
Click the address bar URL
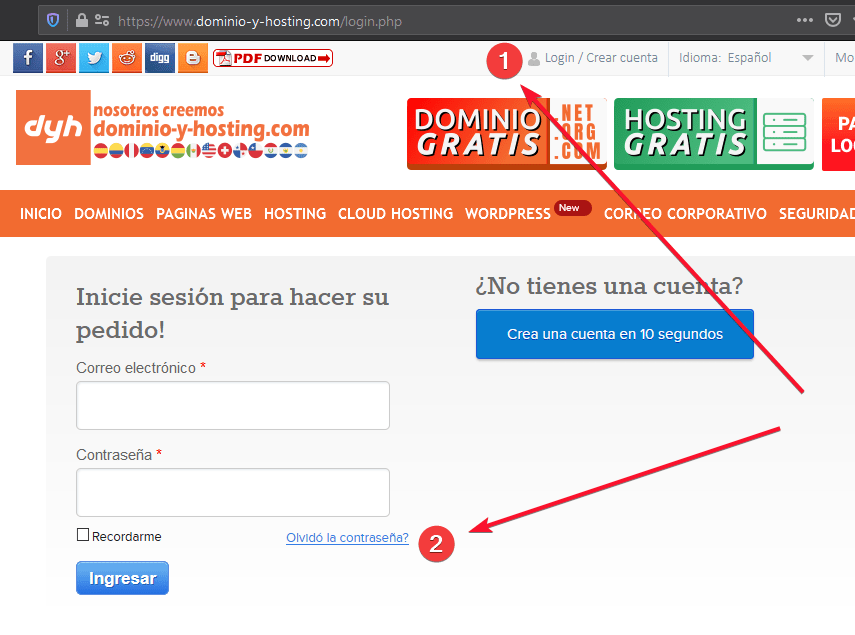tap(260, 21)
